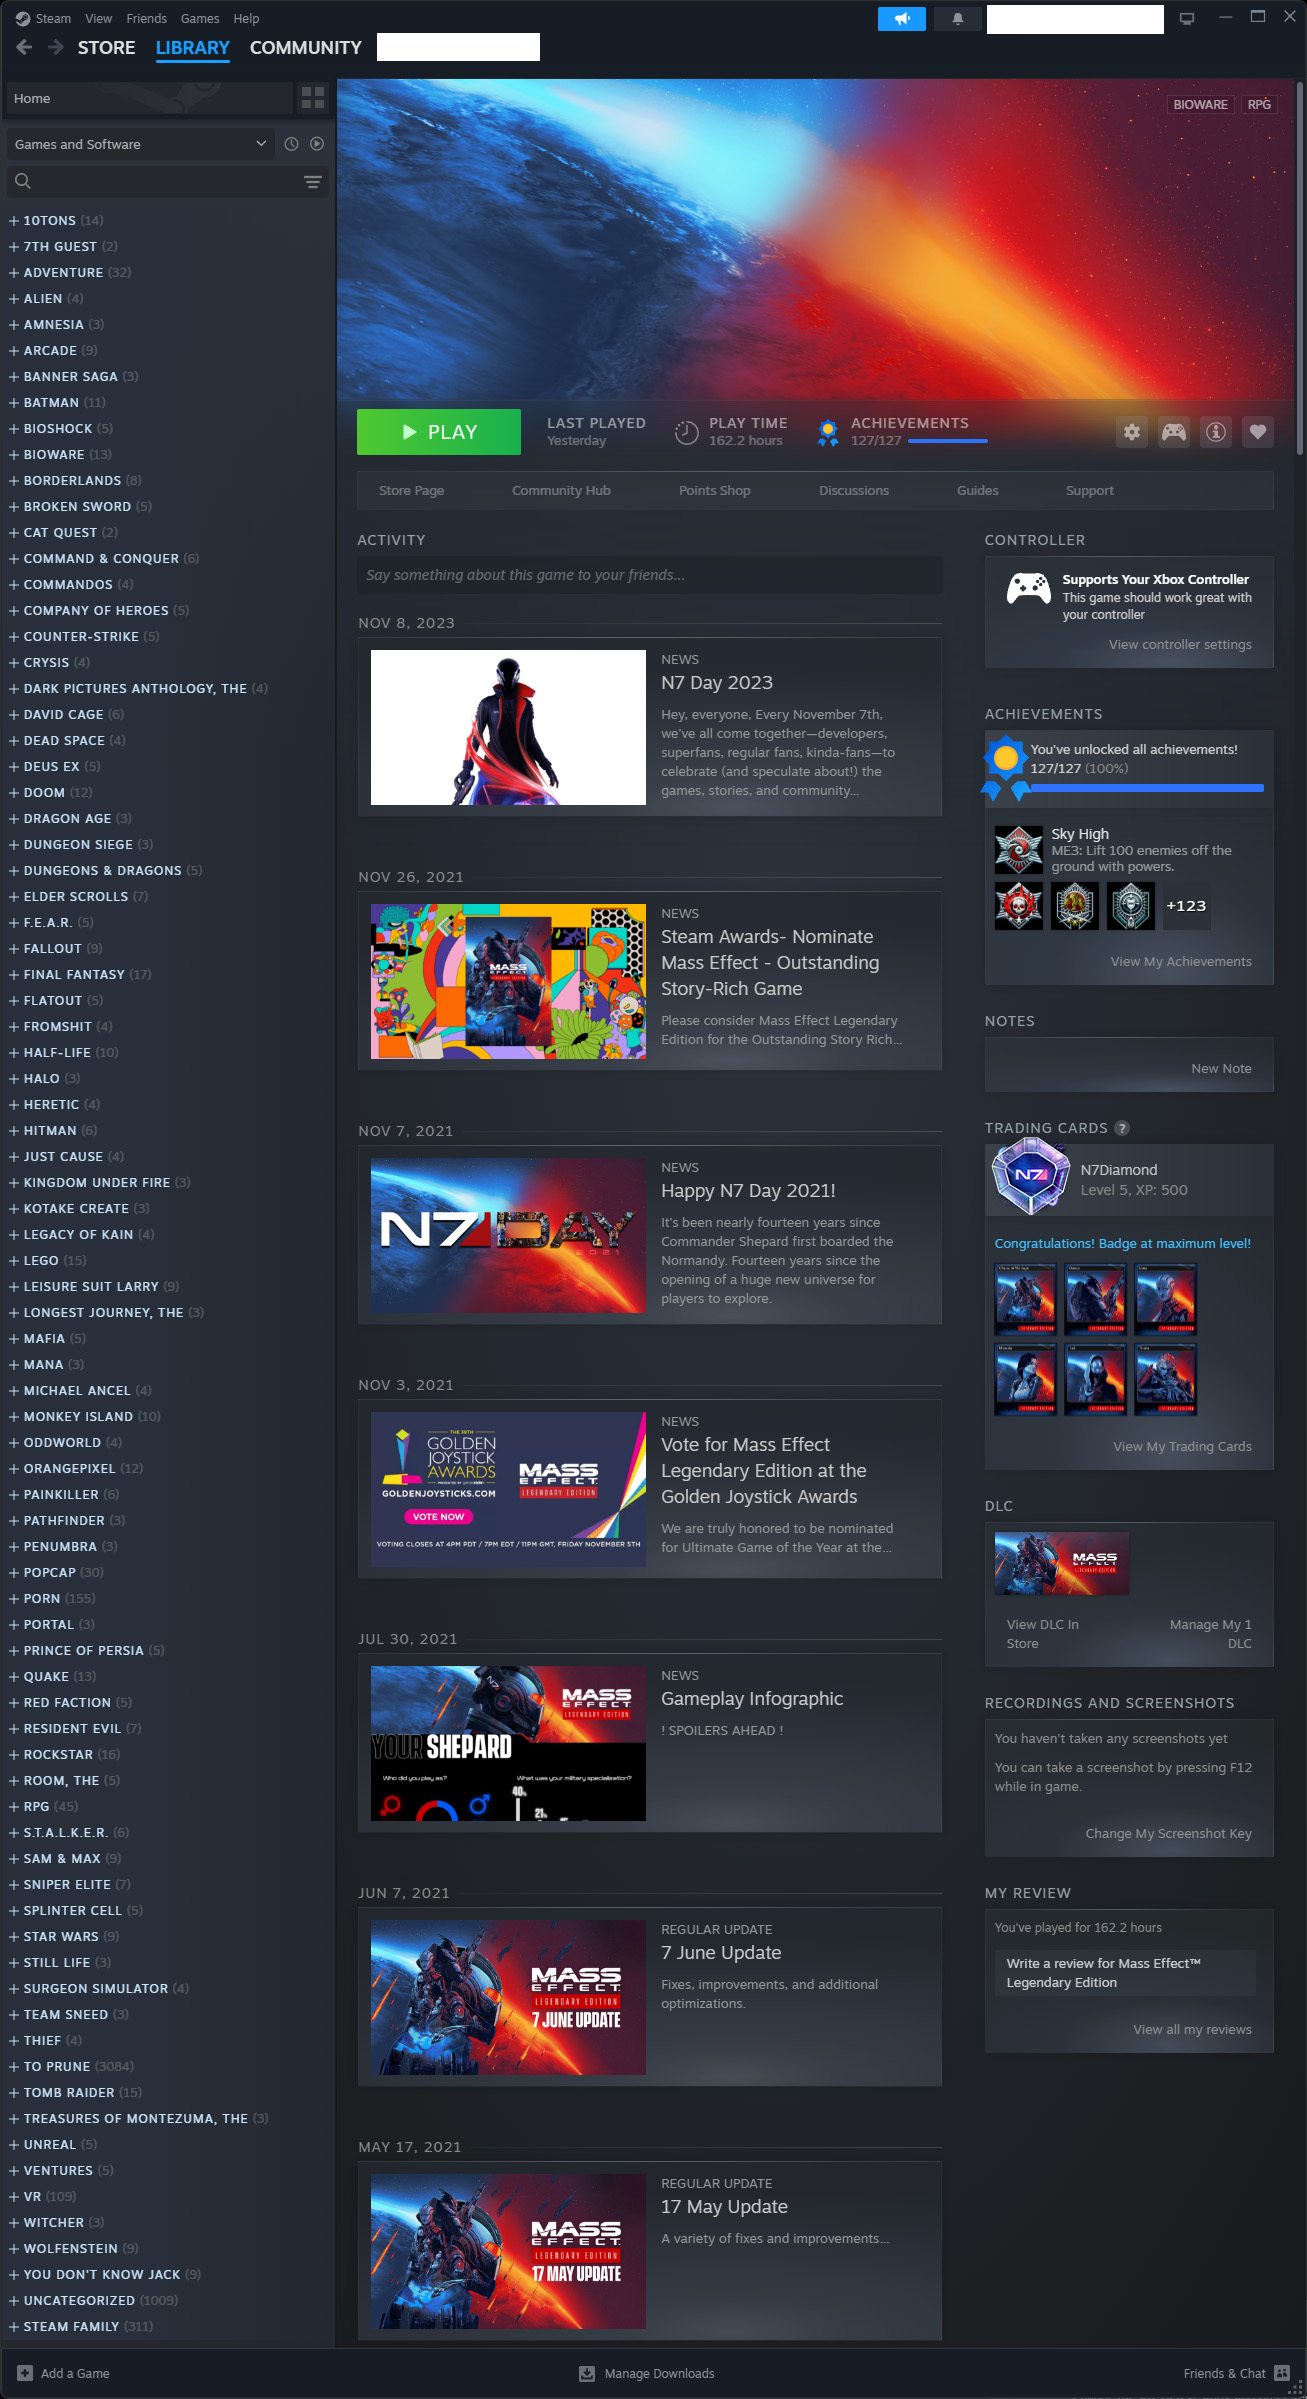1307x2399 pixels.
Task: Show game info icon
Action: (1216, 432)
